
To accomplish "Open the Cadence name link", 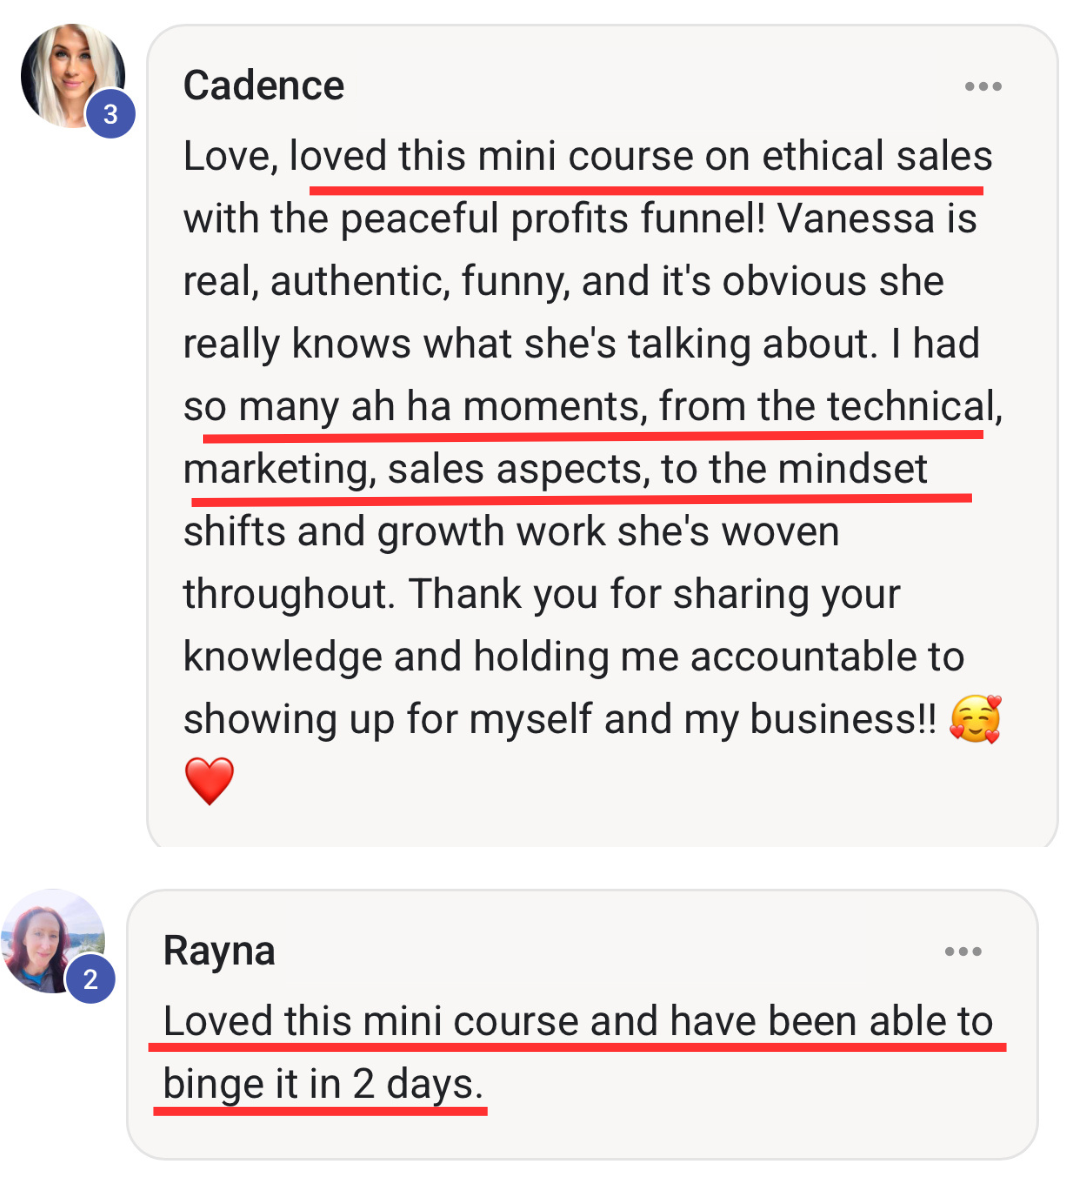I will click(264, 86).
